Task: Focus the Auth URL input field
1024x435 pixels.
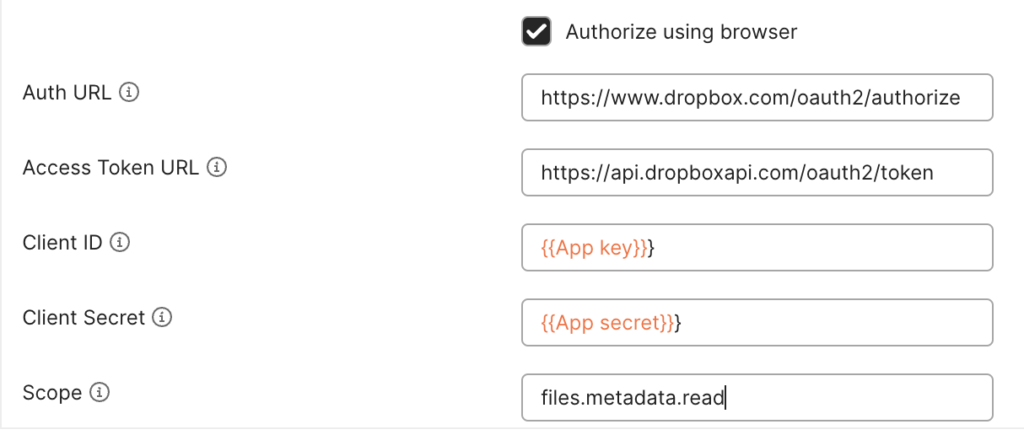Action: 757,97
